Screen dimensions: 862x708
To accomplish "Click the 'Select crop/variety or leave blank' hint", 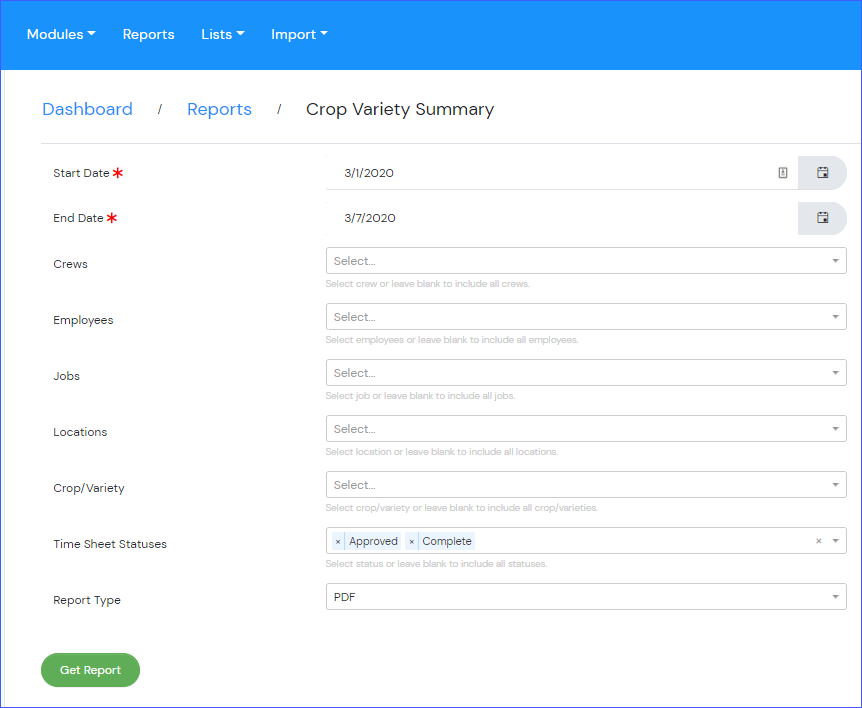I will [x=462, y=508].
